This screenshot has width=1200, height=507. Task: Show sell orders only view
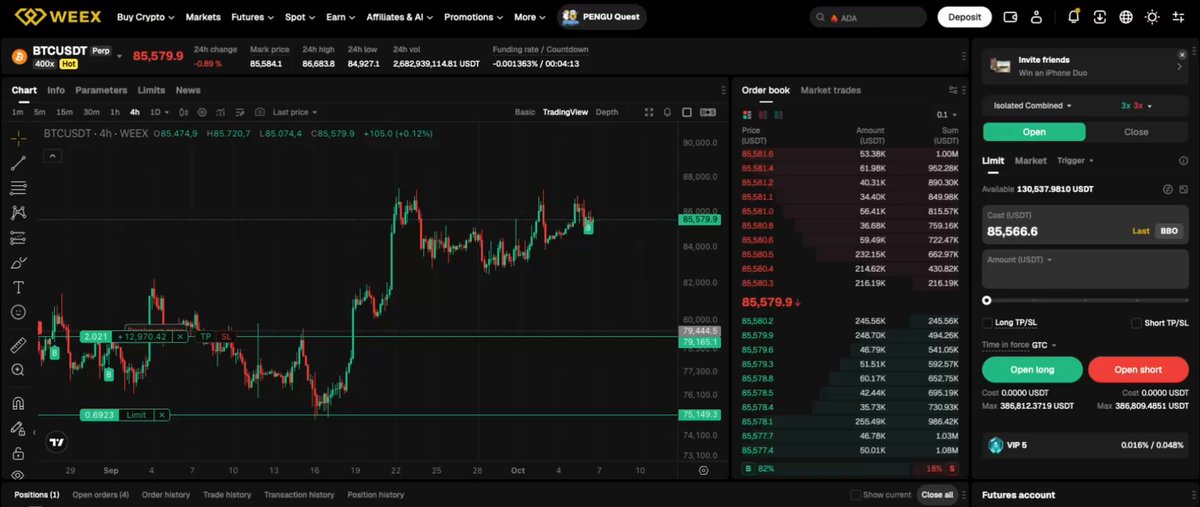click(762, 115)
